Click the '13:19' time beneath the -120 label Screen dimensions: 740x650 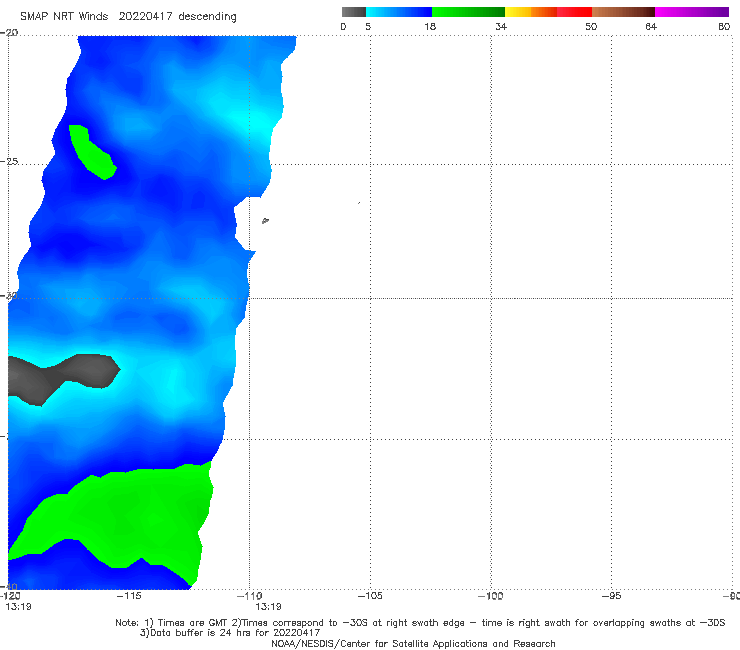[18, 607]
